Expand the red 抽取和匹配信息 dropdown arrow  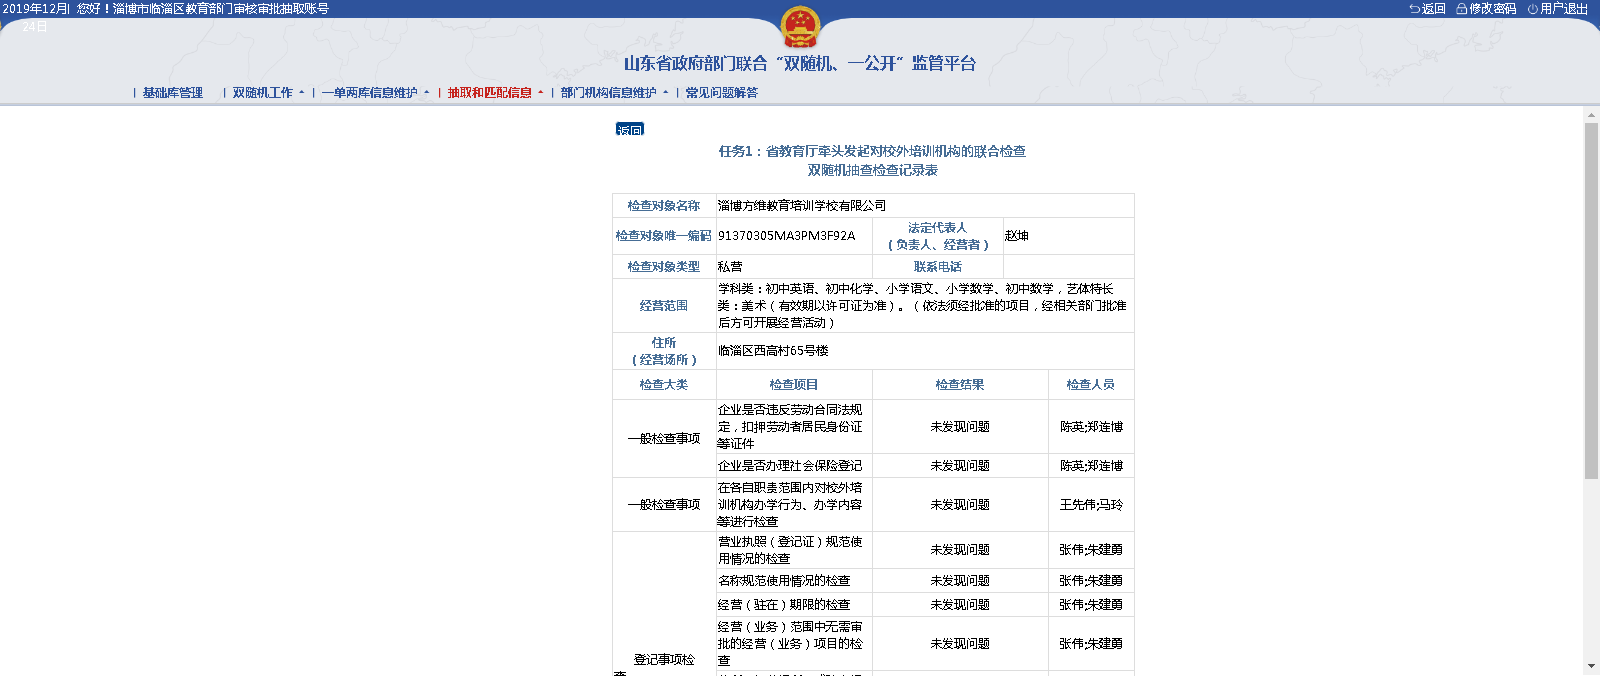pyautogui.click(x=540, y=93)
